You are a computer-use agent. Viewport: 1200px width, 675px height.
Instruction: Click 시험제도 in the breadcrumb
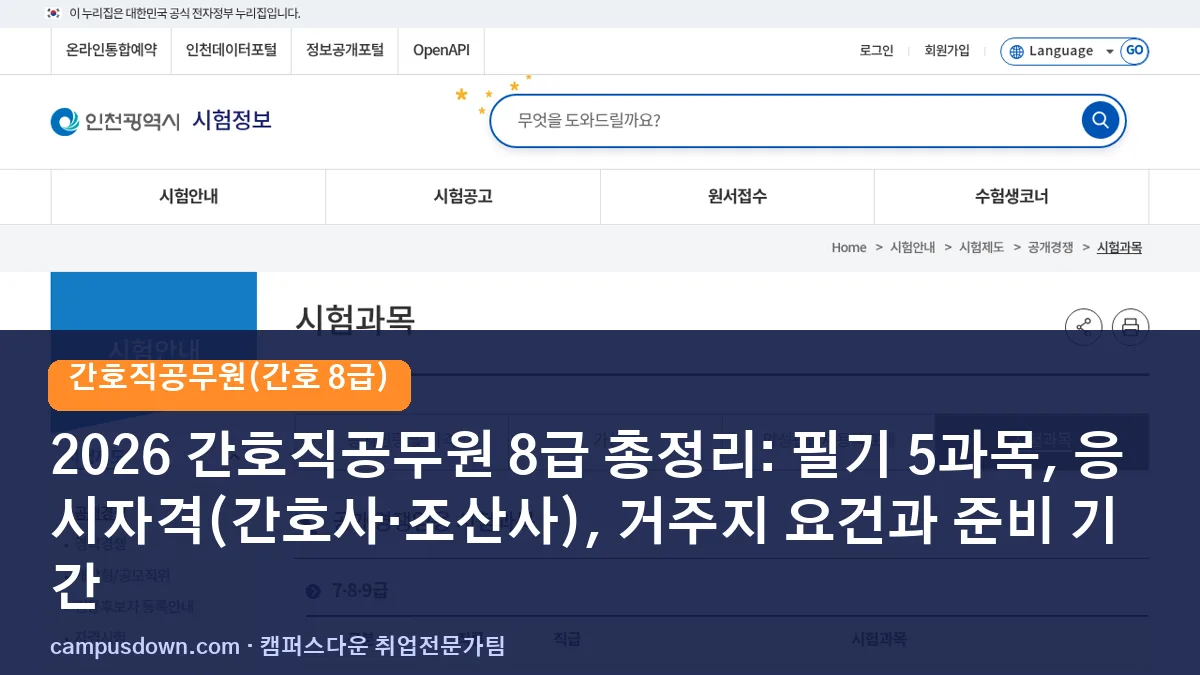[x=981, y=248]
